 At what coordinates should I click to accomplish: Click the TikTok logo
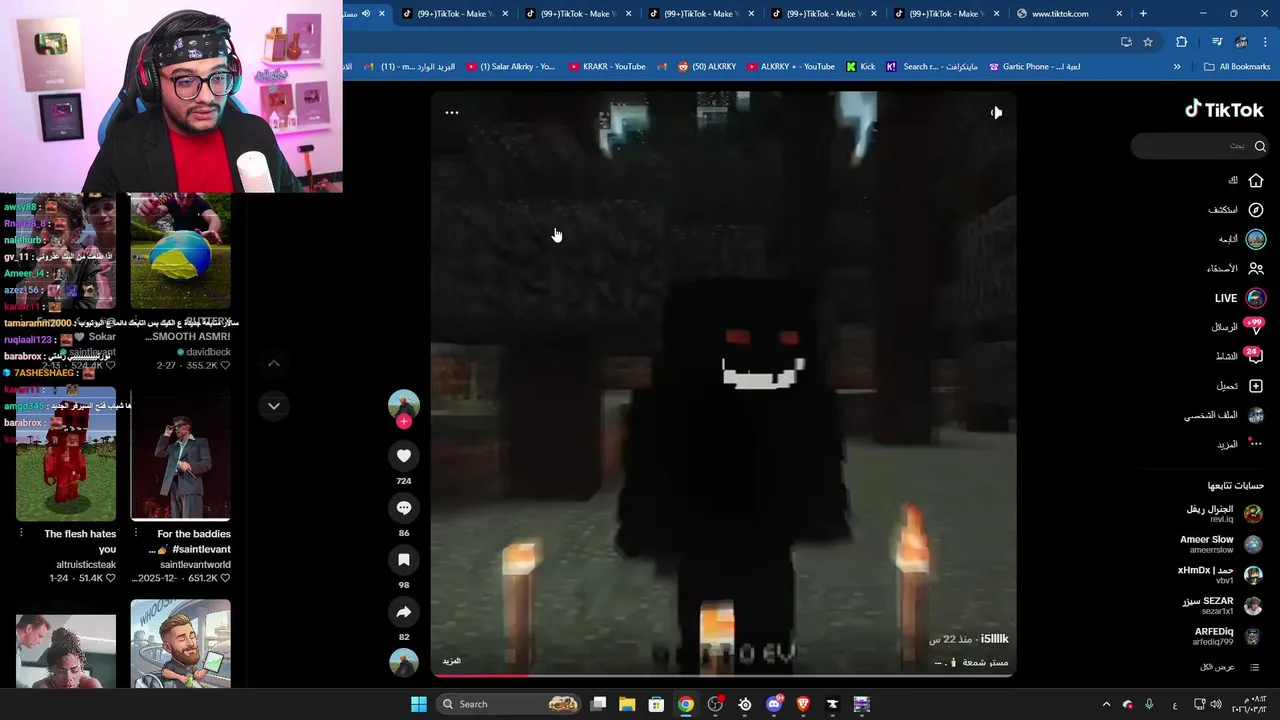click(1225, 110)
